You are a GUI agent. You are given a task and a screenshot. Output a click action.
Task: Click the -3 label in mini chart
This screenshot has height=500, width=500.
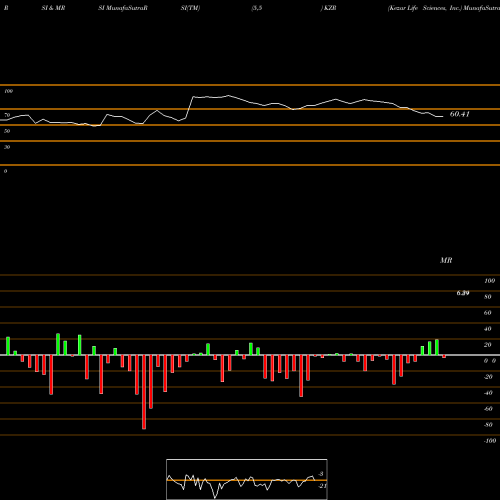click(321, 474)
